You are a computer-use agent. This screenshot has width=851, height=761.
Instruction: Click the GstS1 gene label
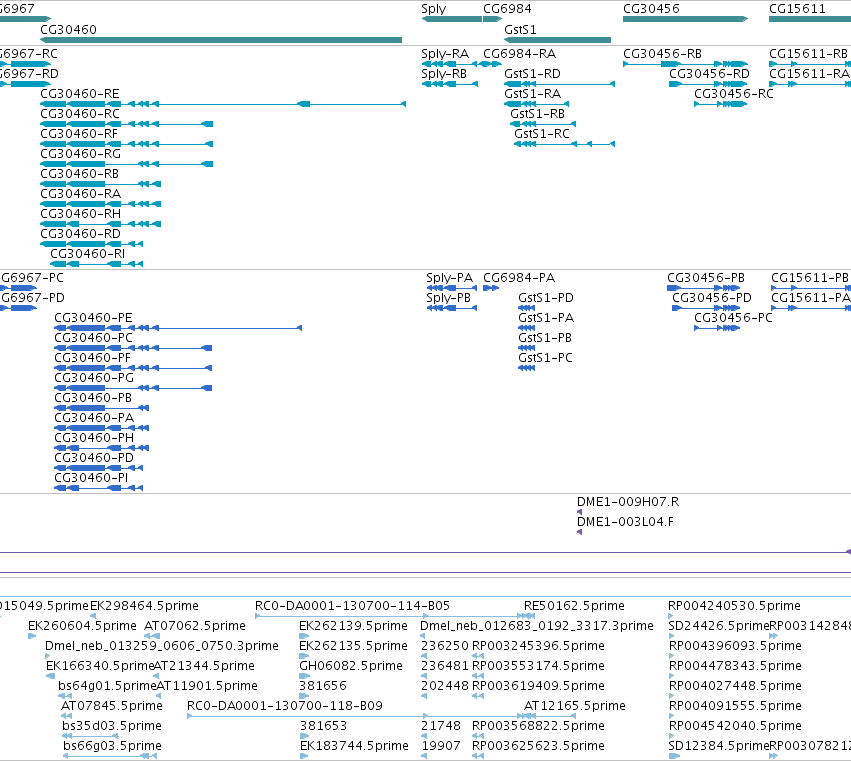[520, 30]
